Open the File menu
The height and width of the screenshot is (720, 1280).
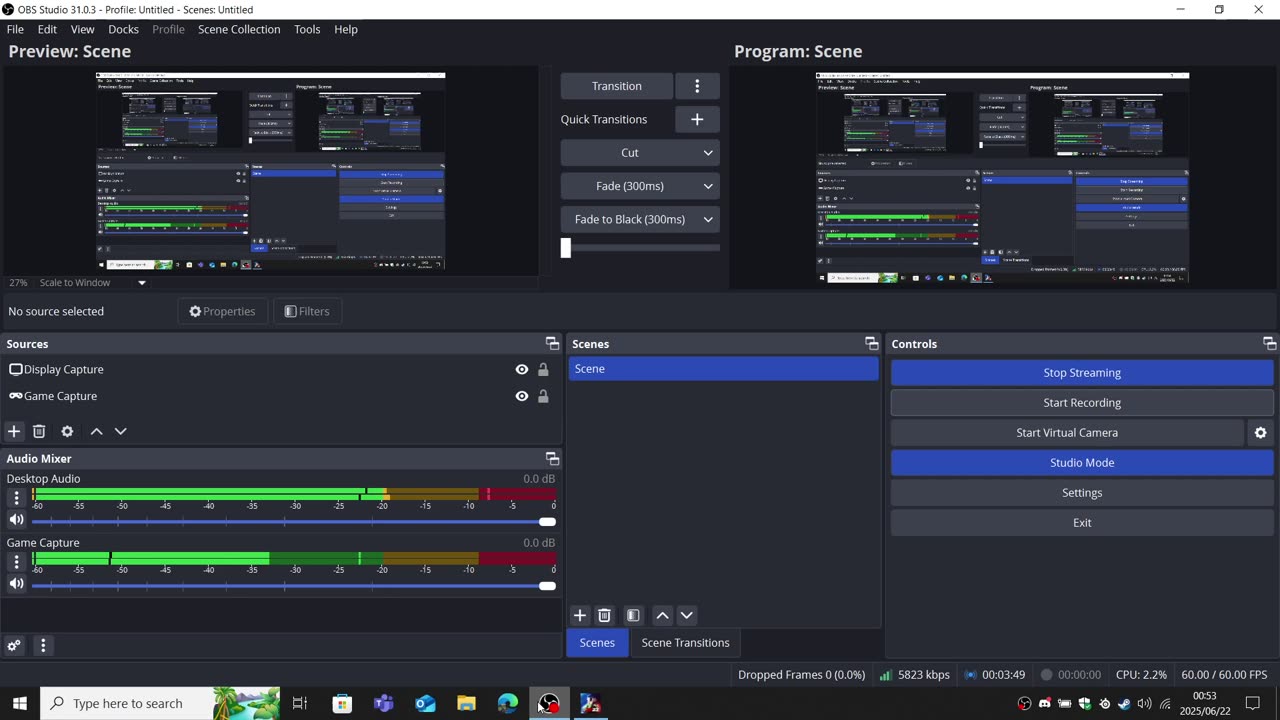15,29
